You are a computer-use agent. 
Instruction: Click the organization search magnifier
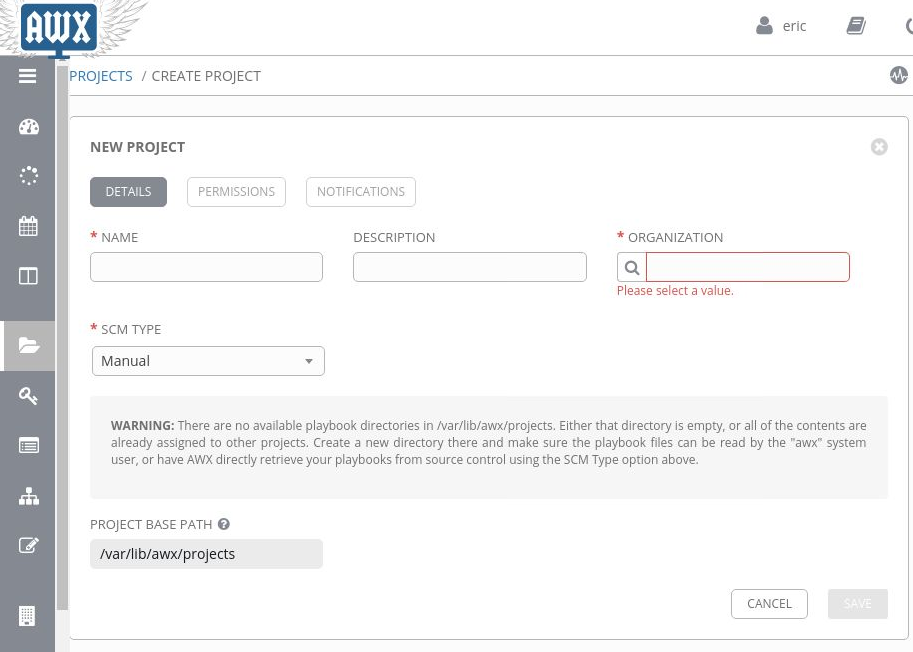tap(632, 267)
